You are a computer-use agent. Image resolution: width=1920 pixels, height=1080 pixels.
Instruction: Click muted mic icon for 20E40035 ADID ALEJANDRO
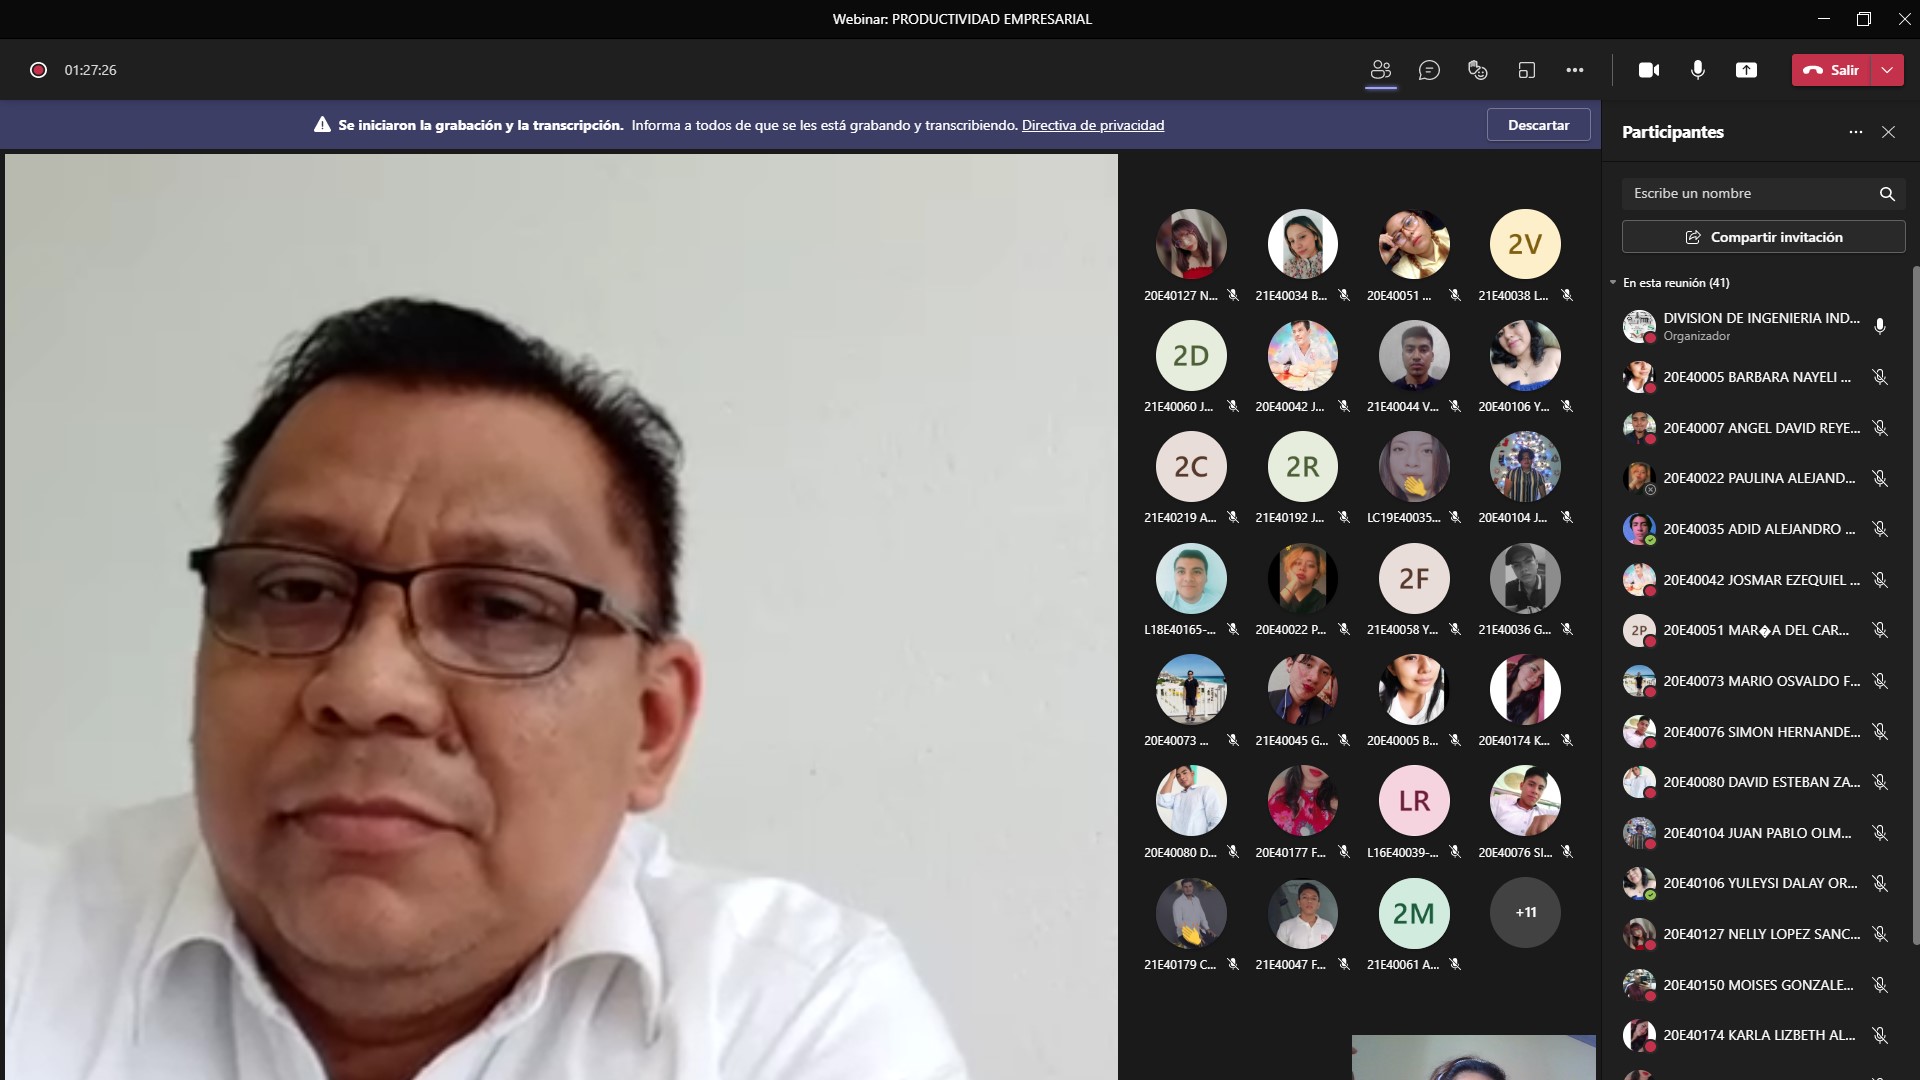(1880, 529)
